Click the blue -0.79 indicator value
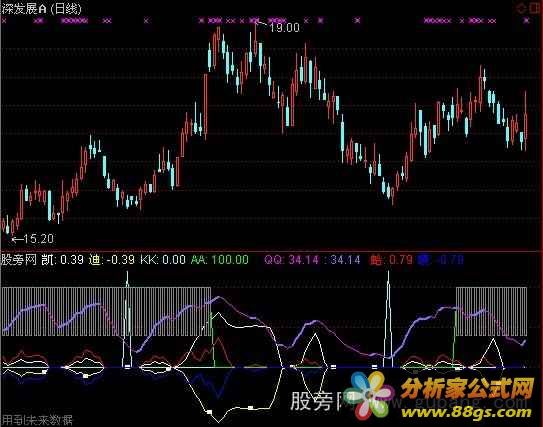Image resolution: width=543 pixels, height=427 pixels. click(441, 260)
